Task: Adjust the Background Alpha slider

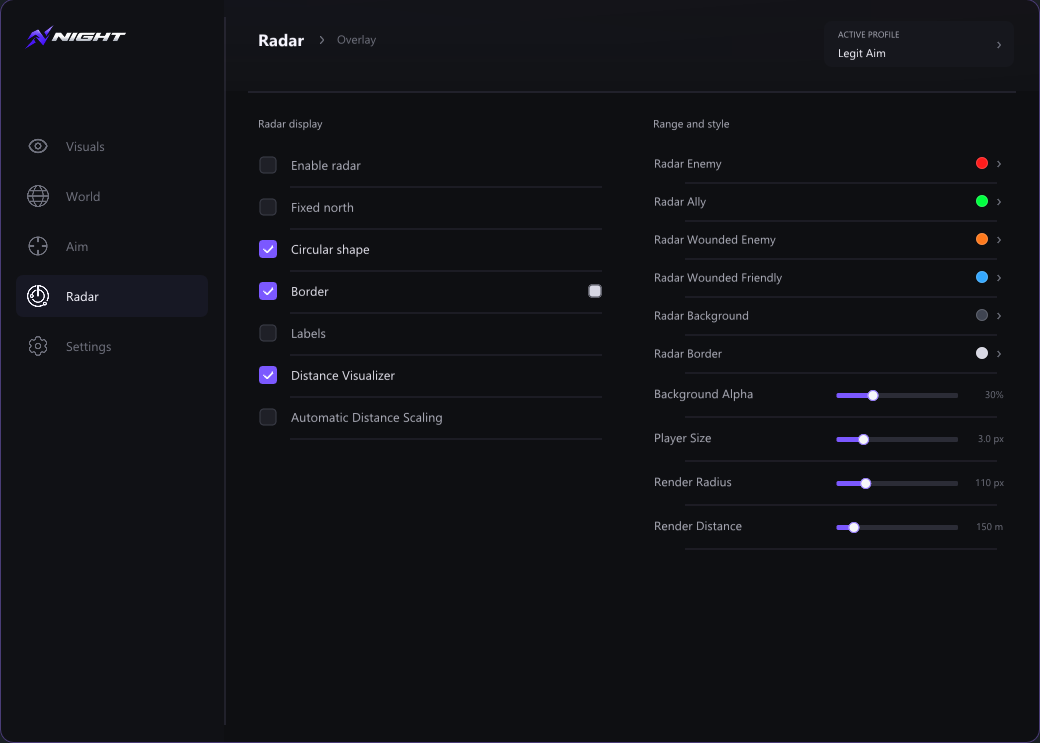Action: click(897, 395)
